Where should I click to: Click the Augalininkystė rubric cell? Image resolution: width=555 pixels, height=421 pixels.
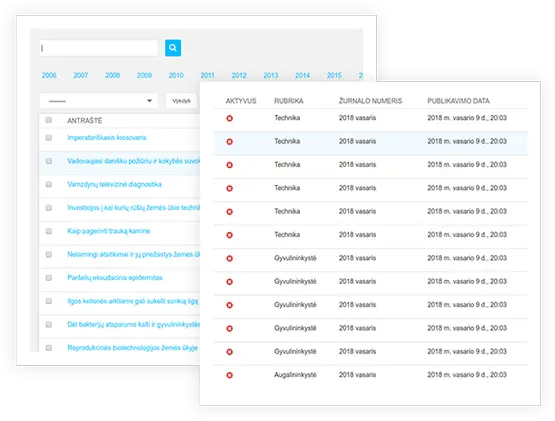click(295, 375)
